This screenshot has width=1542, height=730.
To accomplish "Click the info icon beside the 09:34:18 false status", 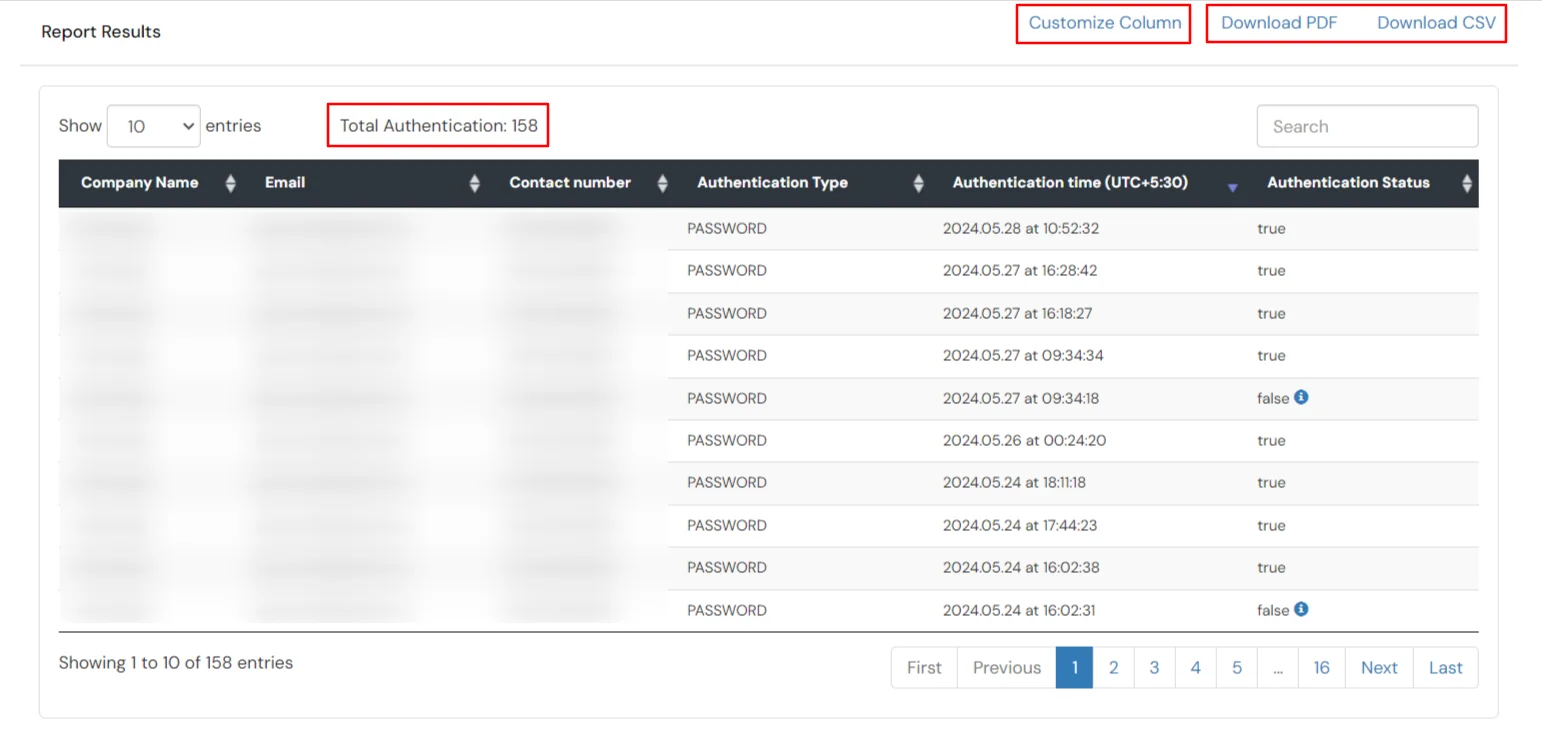I will pyautogui.click(x=1300, y=397).
